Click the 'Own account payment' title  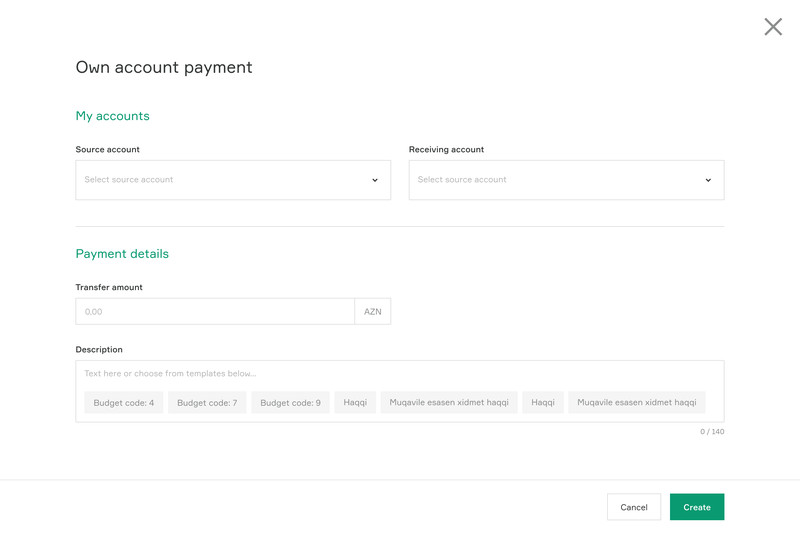(164, 67)
